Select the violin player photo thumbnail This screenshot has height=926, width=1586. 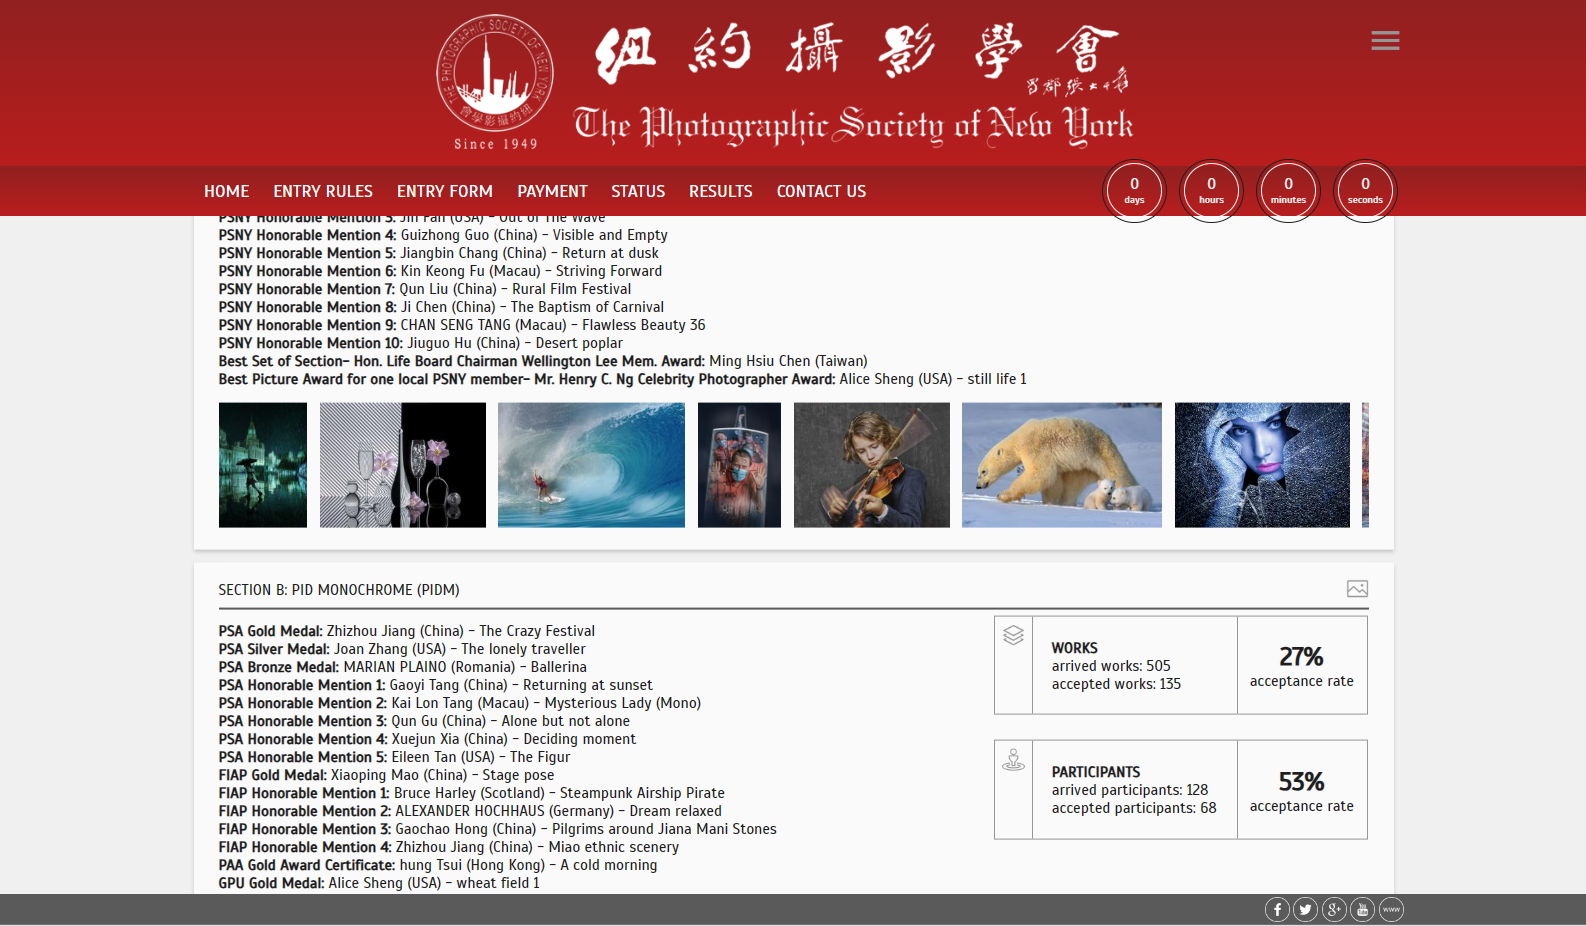pyautogui.click(x=871, y=465)
